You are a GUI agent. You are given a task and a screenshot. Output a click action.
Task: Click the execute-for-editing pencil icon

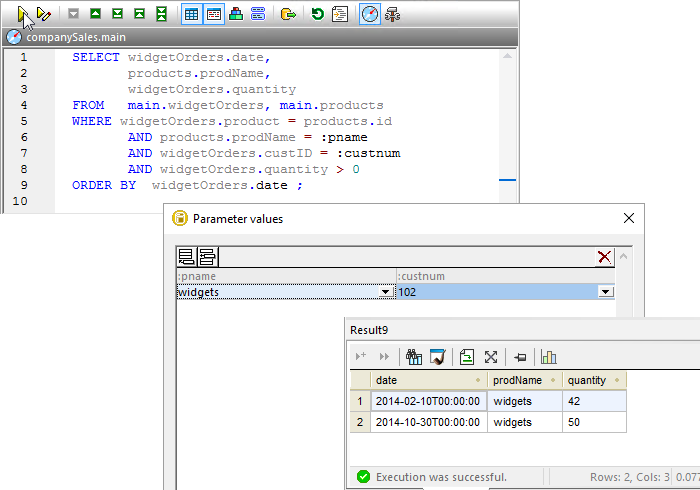point(43,14)
